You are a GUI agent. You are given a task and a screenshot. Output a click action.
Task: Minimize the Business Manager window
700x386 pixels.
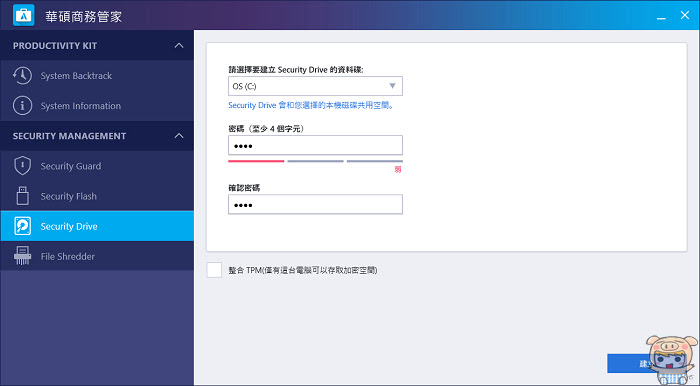pos(661,16)
